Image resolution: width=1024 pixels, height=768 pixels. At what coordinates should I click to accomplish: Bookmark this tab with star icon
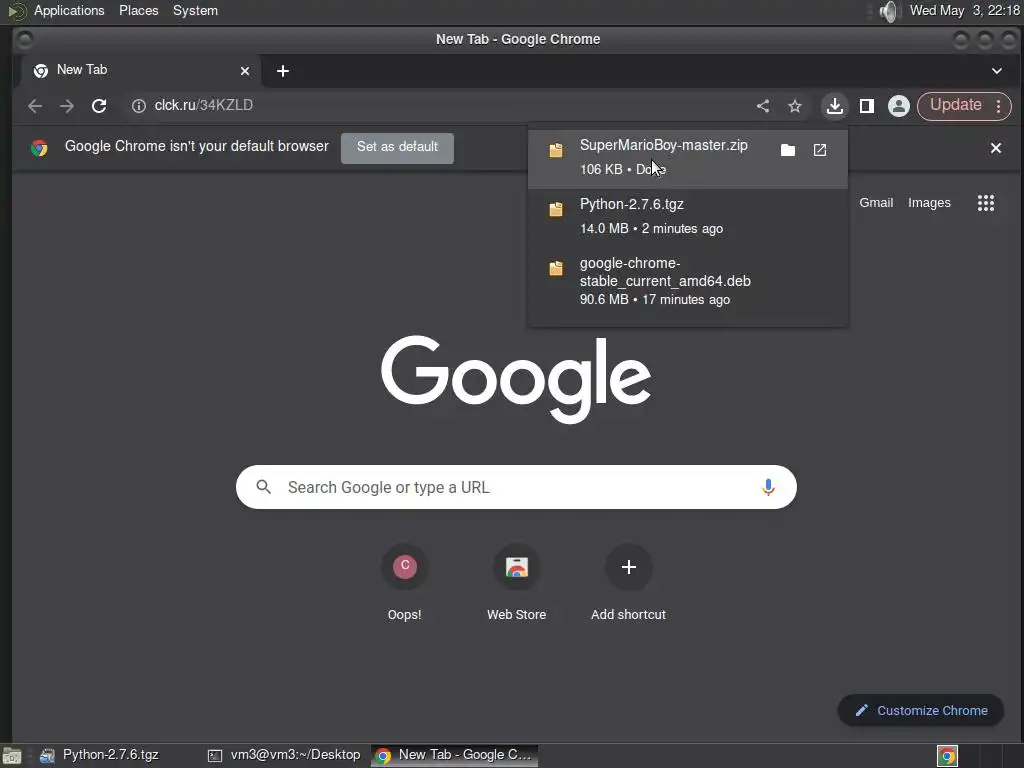tap(795, 106)
